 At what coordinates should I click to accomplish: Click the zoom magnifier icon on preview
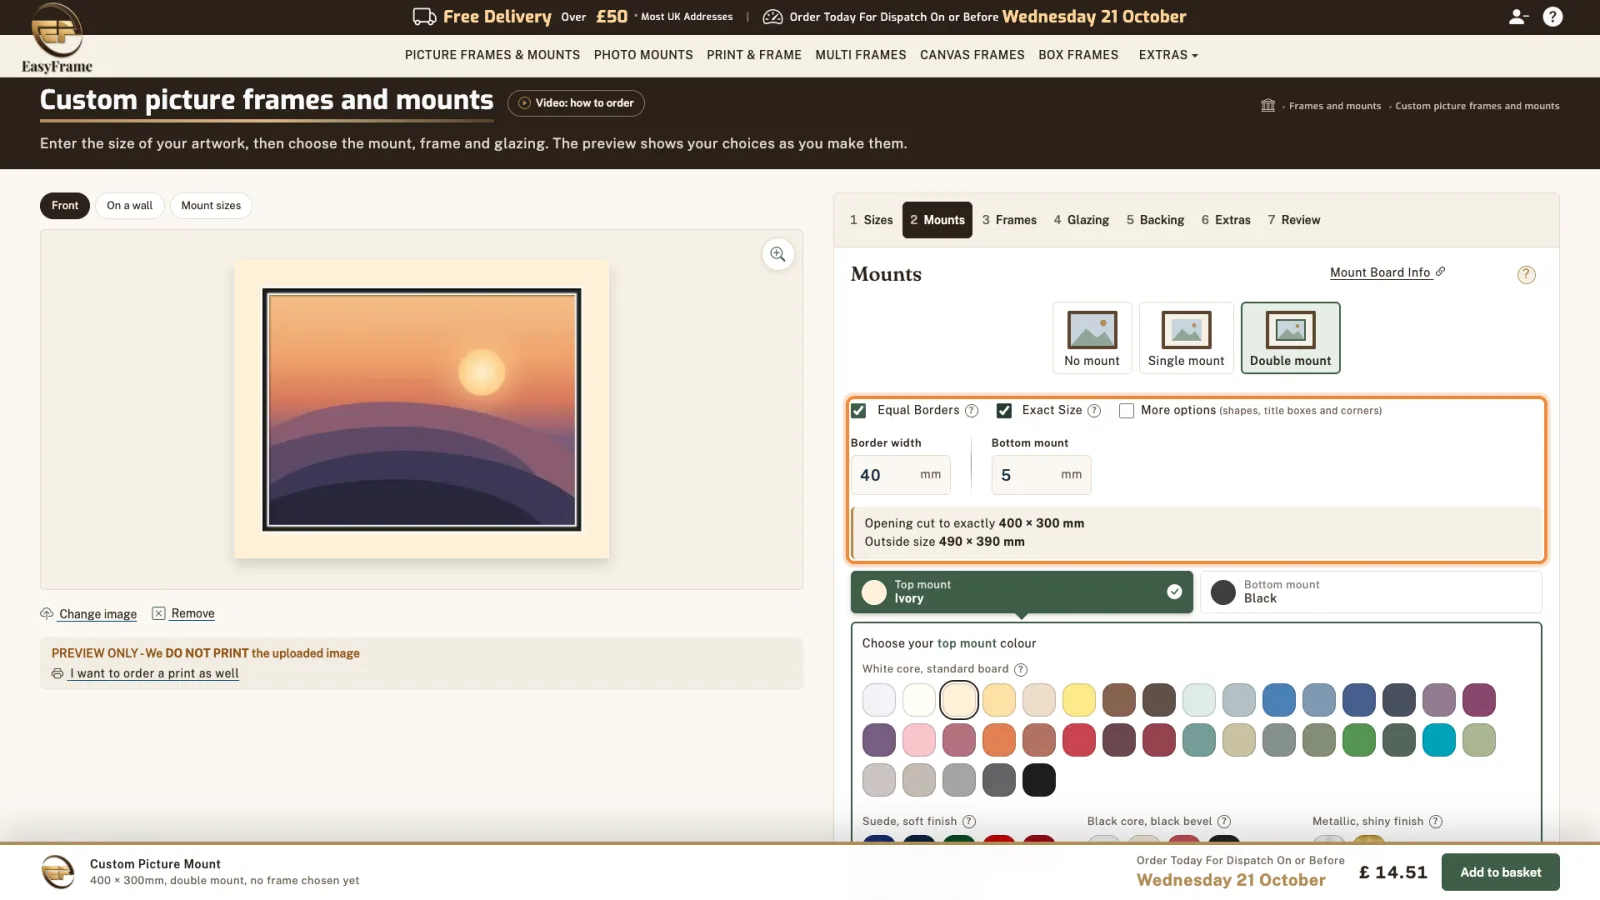tap(778, 254)
